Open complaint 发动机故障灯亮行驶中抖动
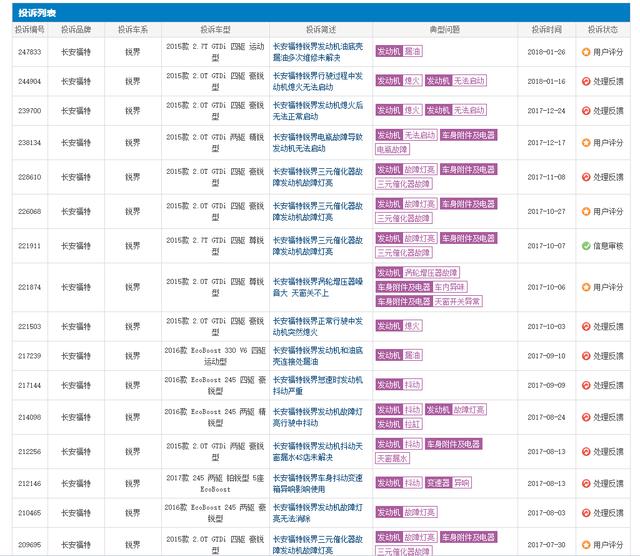Screen dimensions: 640x556 (x=318, y=417)
